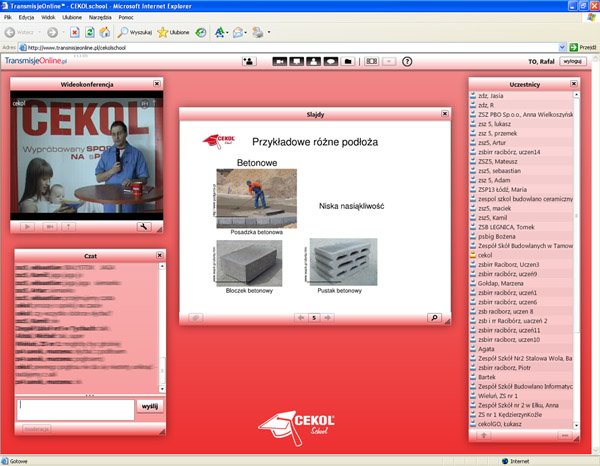Click browser Forward button
Viewport: 600px width, 466px height.
pyautogui.click(x=52, y=33)
